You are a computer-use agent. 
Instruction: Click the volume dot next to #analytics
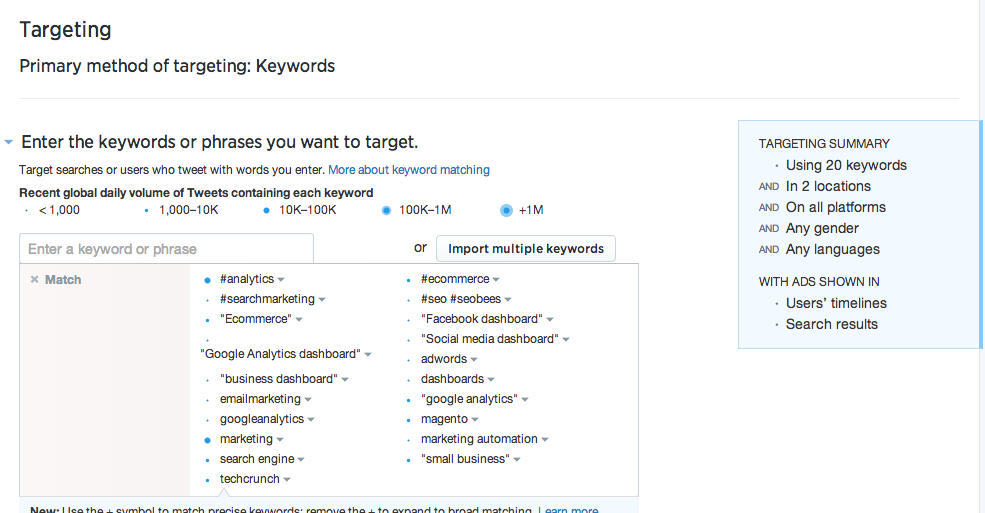(x=207, y=280)
